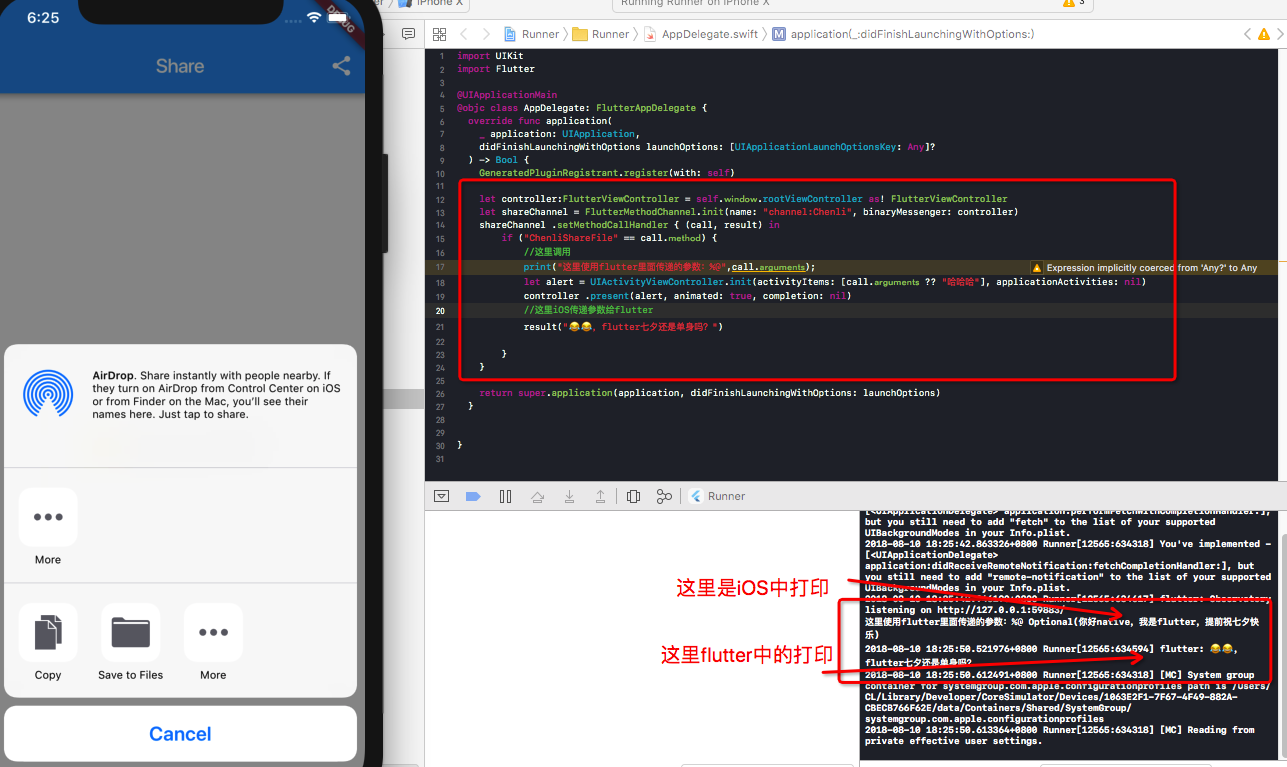Toggle breakpoints in the debug bar

pos(473,496)
